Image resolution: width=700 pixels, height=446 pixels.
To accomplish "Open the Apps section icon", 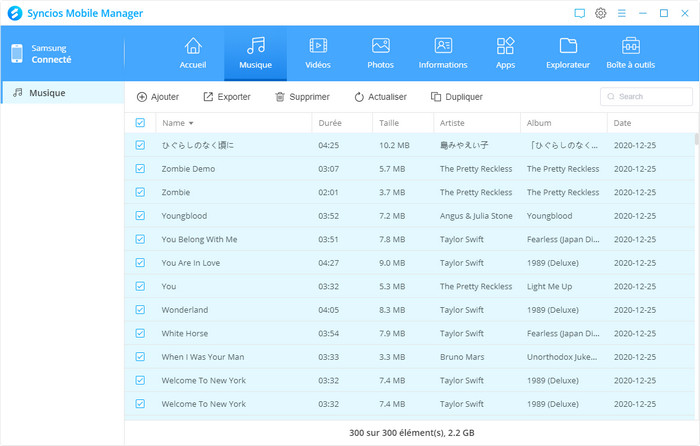I will (505, 52).
